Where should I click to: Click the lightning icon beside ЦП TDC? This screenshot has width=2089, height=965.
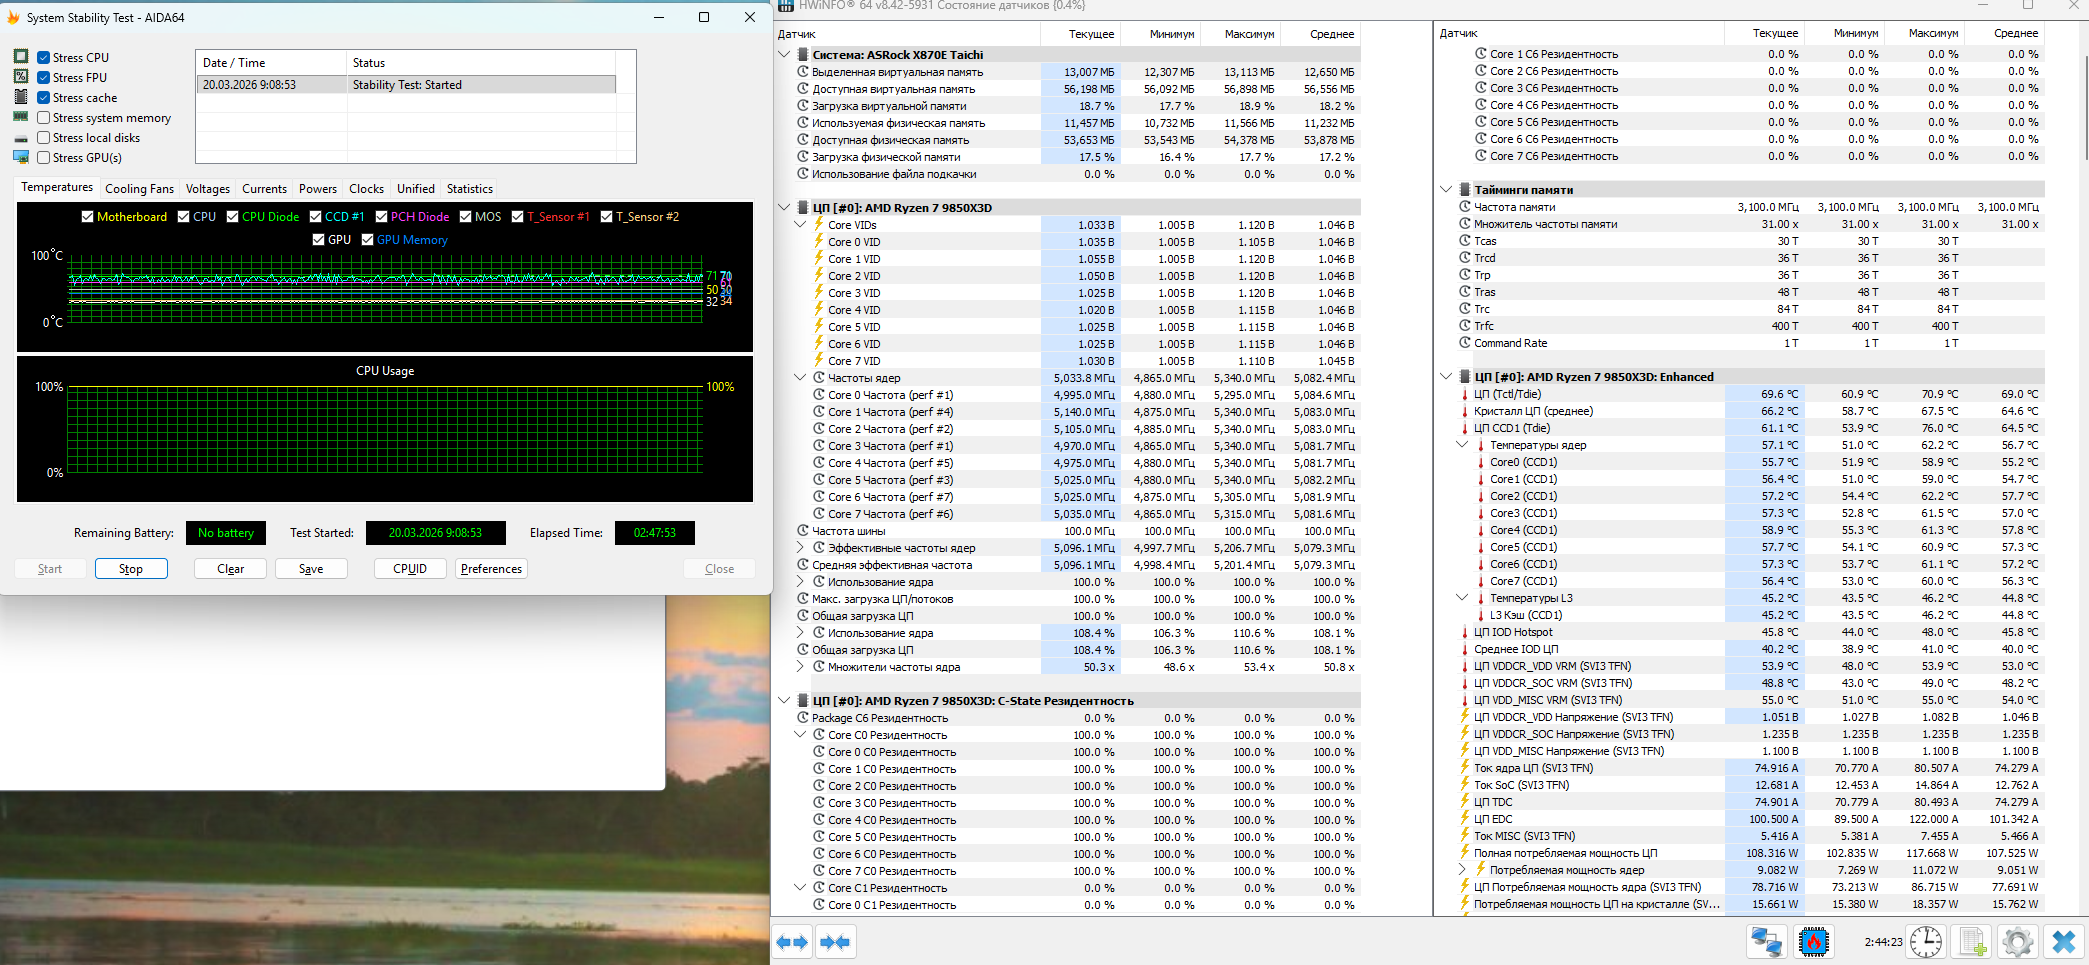click(x=1464, y=802)
